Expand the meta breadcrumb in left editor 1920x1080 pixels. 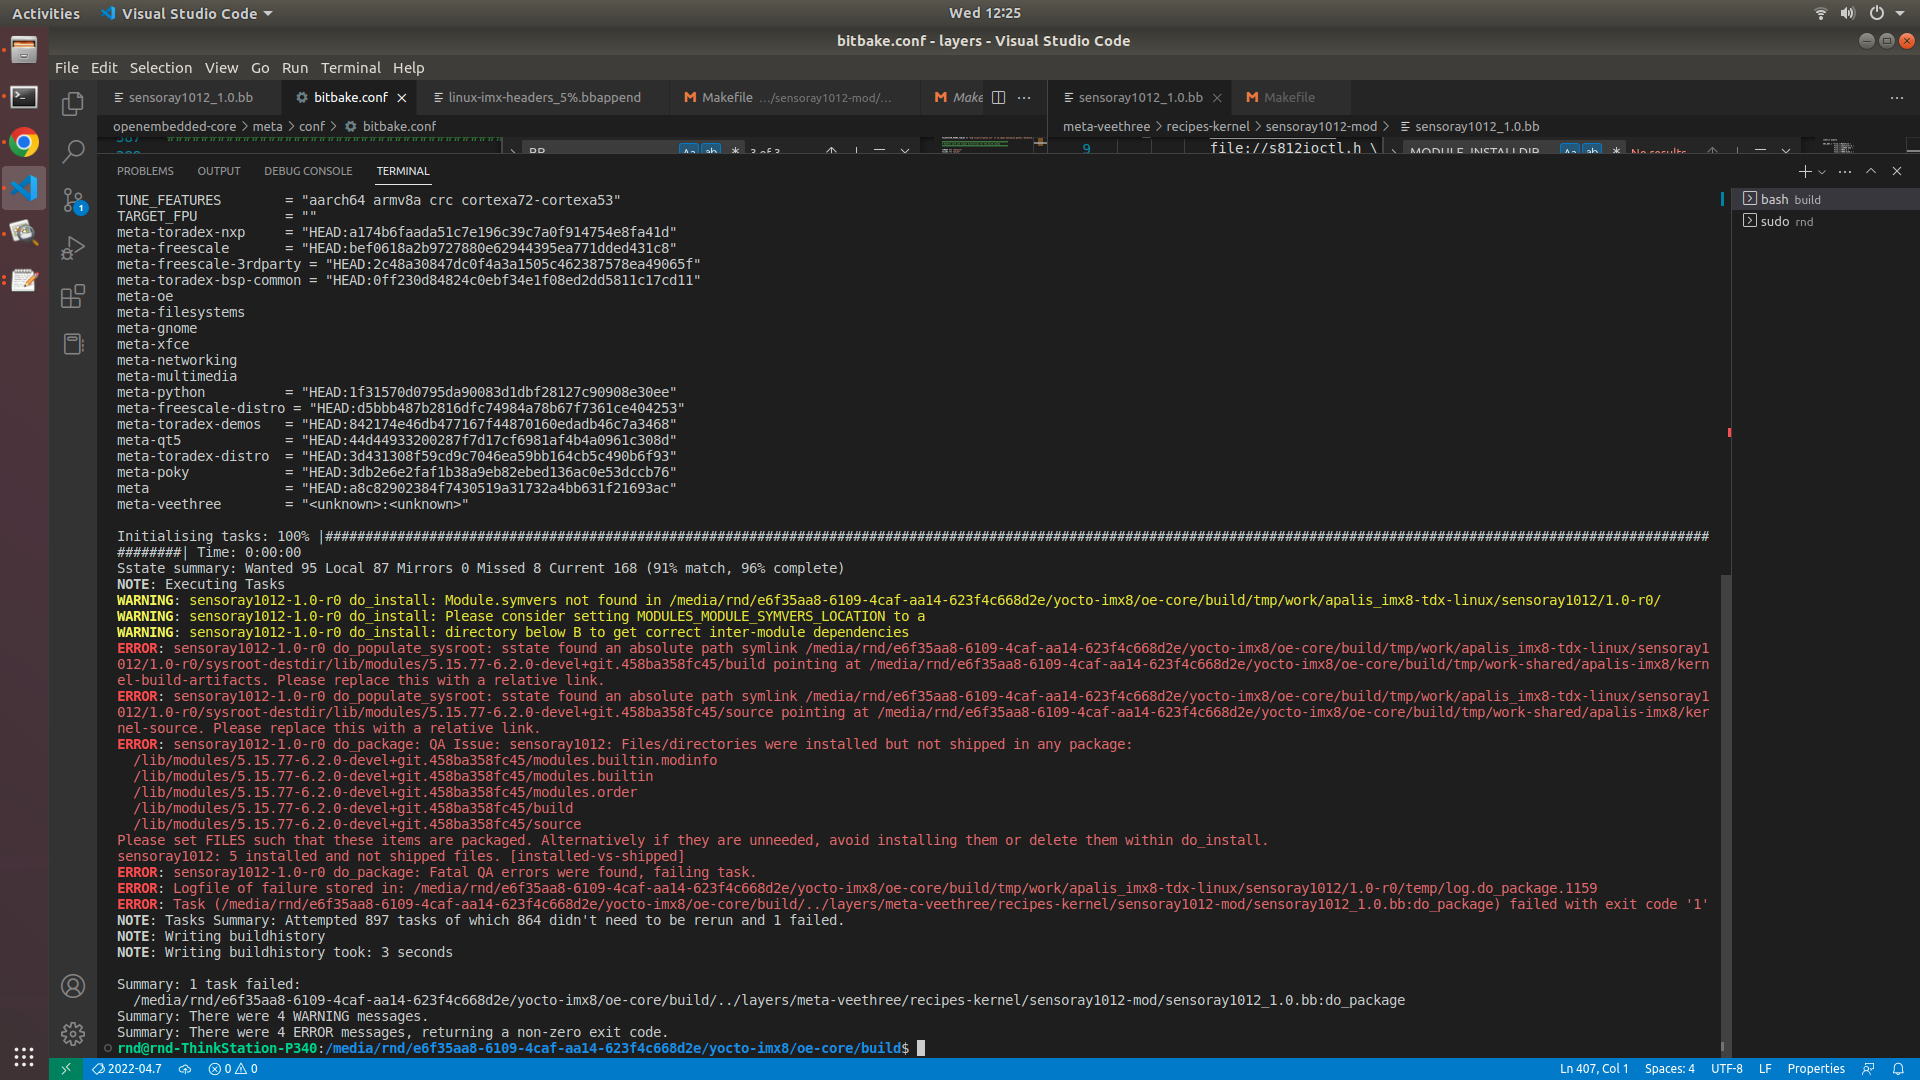[x=267, y=126]
